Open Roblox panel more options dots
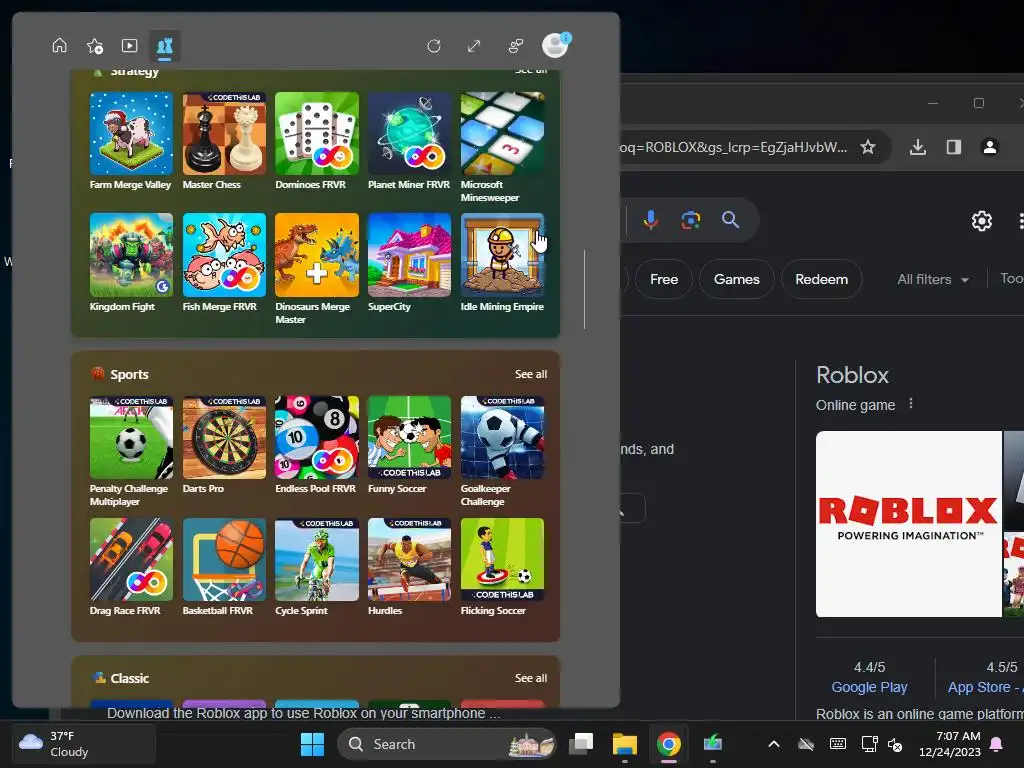 (x=911, y=404)
